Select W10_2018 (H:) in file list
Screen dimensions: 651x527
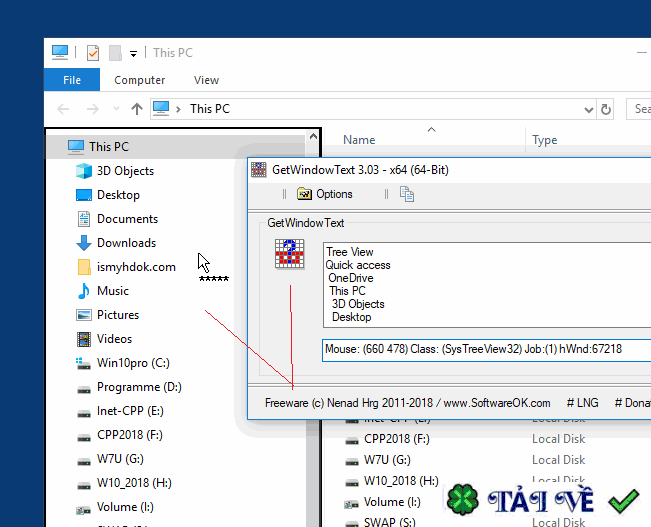pos(401,481)
